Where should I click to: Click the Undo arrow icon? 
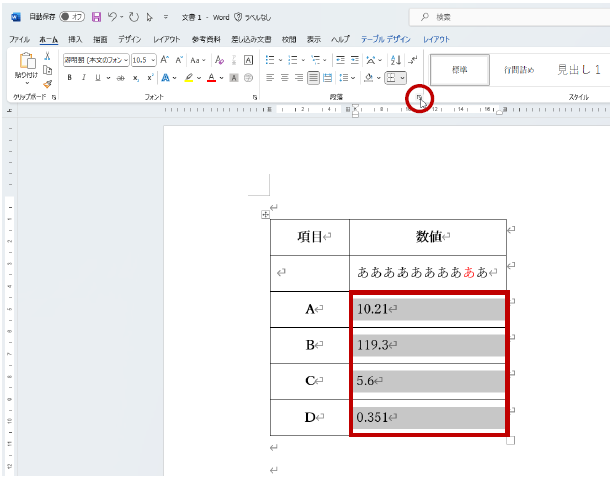113,17
